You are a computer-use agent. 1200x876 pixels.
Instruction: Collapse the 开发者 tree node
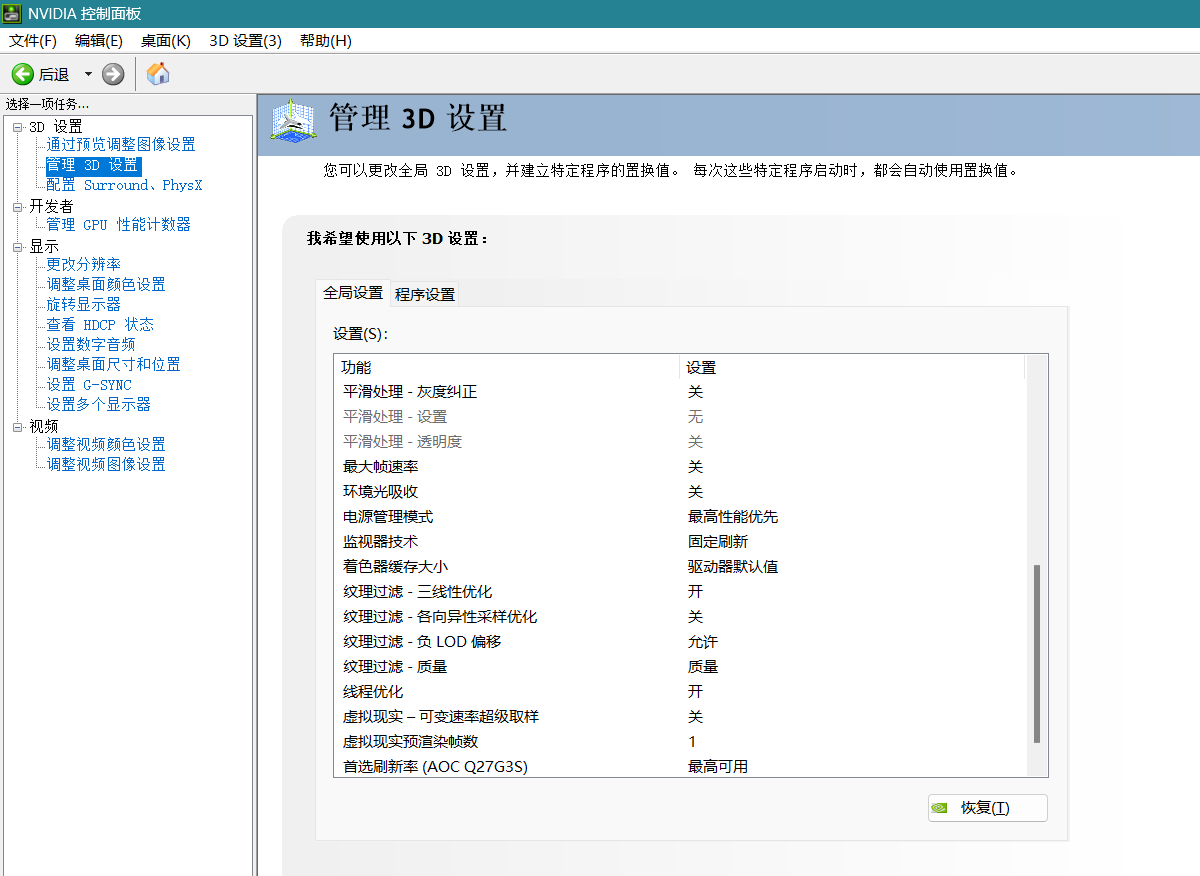pos(18,207)
